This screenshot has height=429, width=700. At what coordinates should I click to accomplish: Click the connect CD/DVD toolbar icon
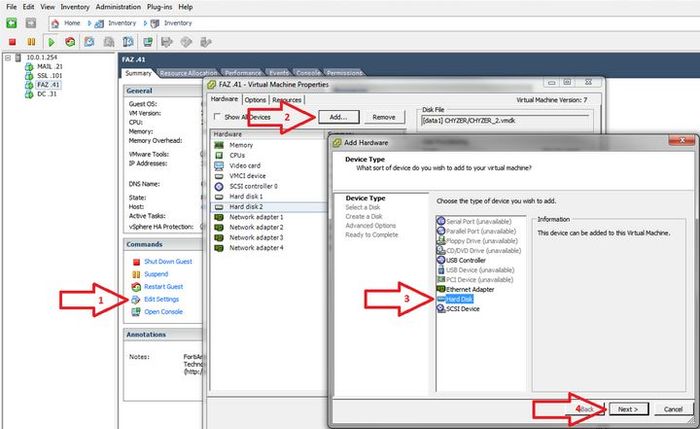coord(186,42)
